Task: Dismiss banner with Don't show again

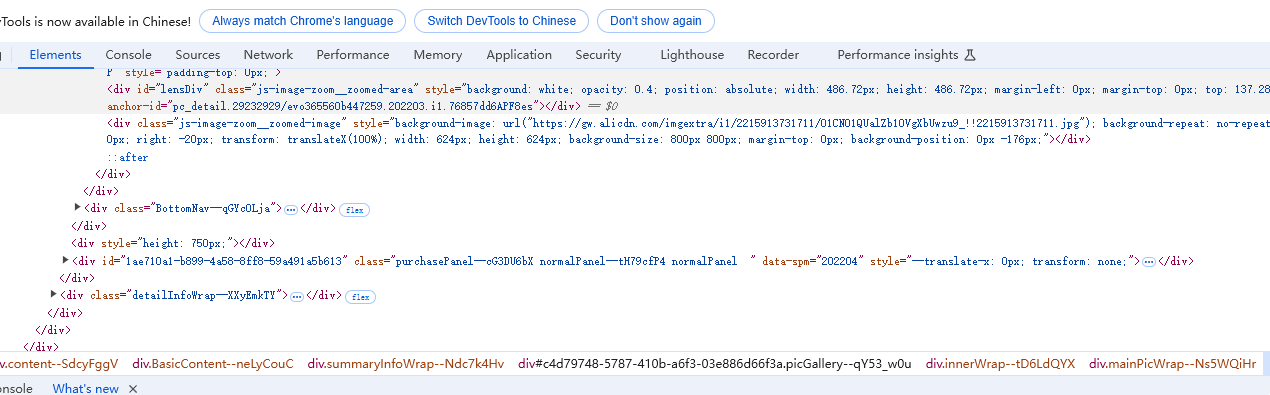Action: pos(656,20)
